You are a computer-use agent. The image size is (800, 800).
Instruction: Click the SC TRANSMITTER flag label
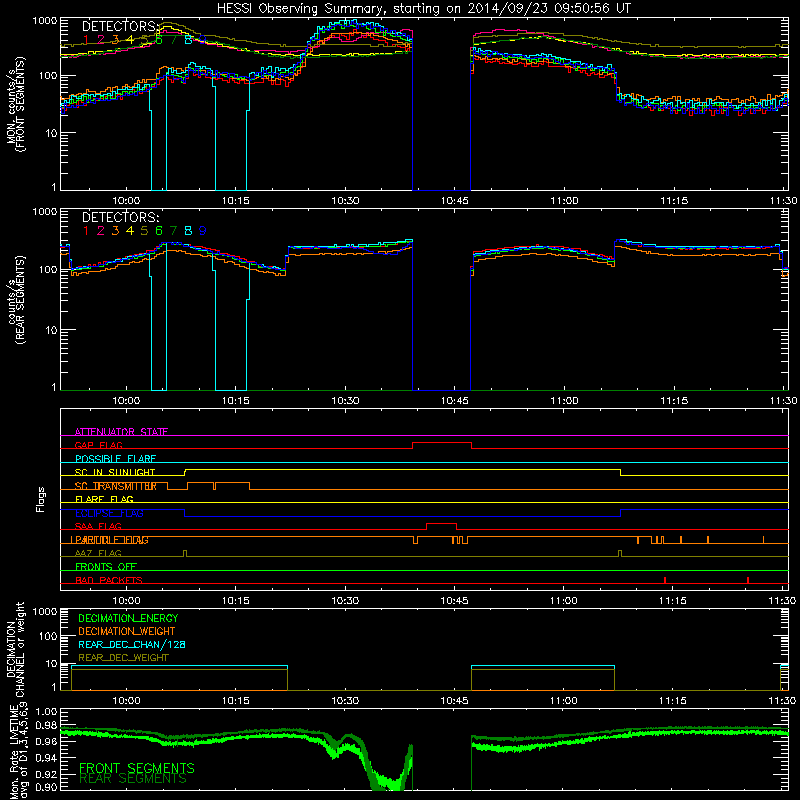[x=115, y=486]
